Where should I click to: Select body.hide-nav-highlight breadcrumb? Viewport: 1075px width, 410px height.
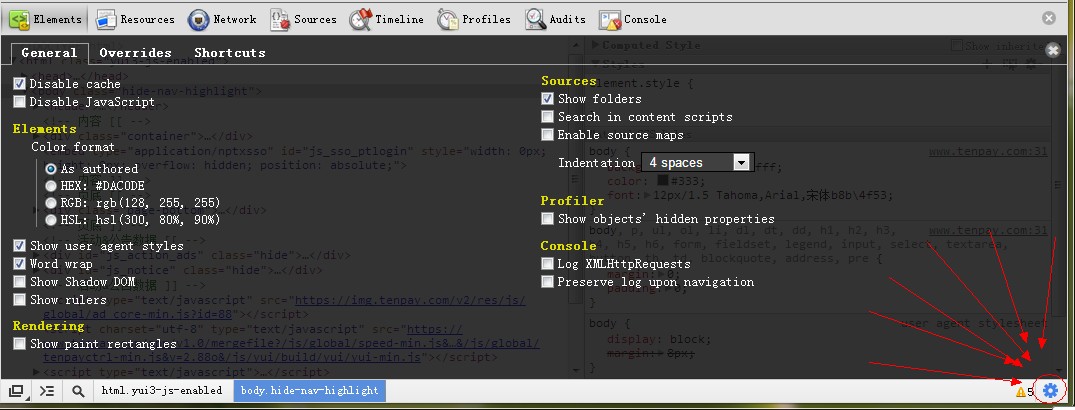[310, 391]
